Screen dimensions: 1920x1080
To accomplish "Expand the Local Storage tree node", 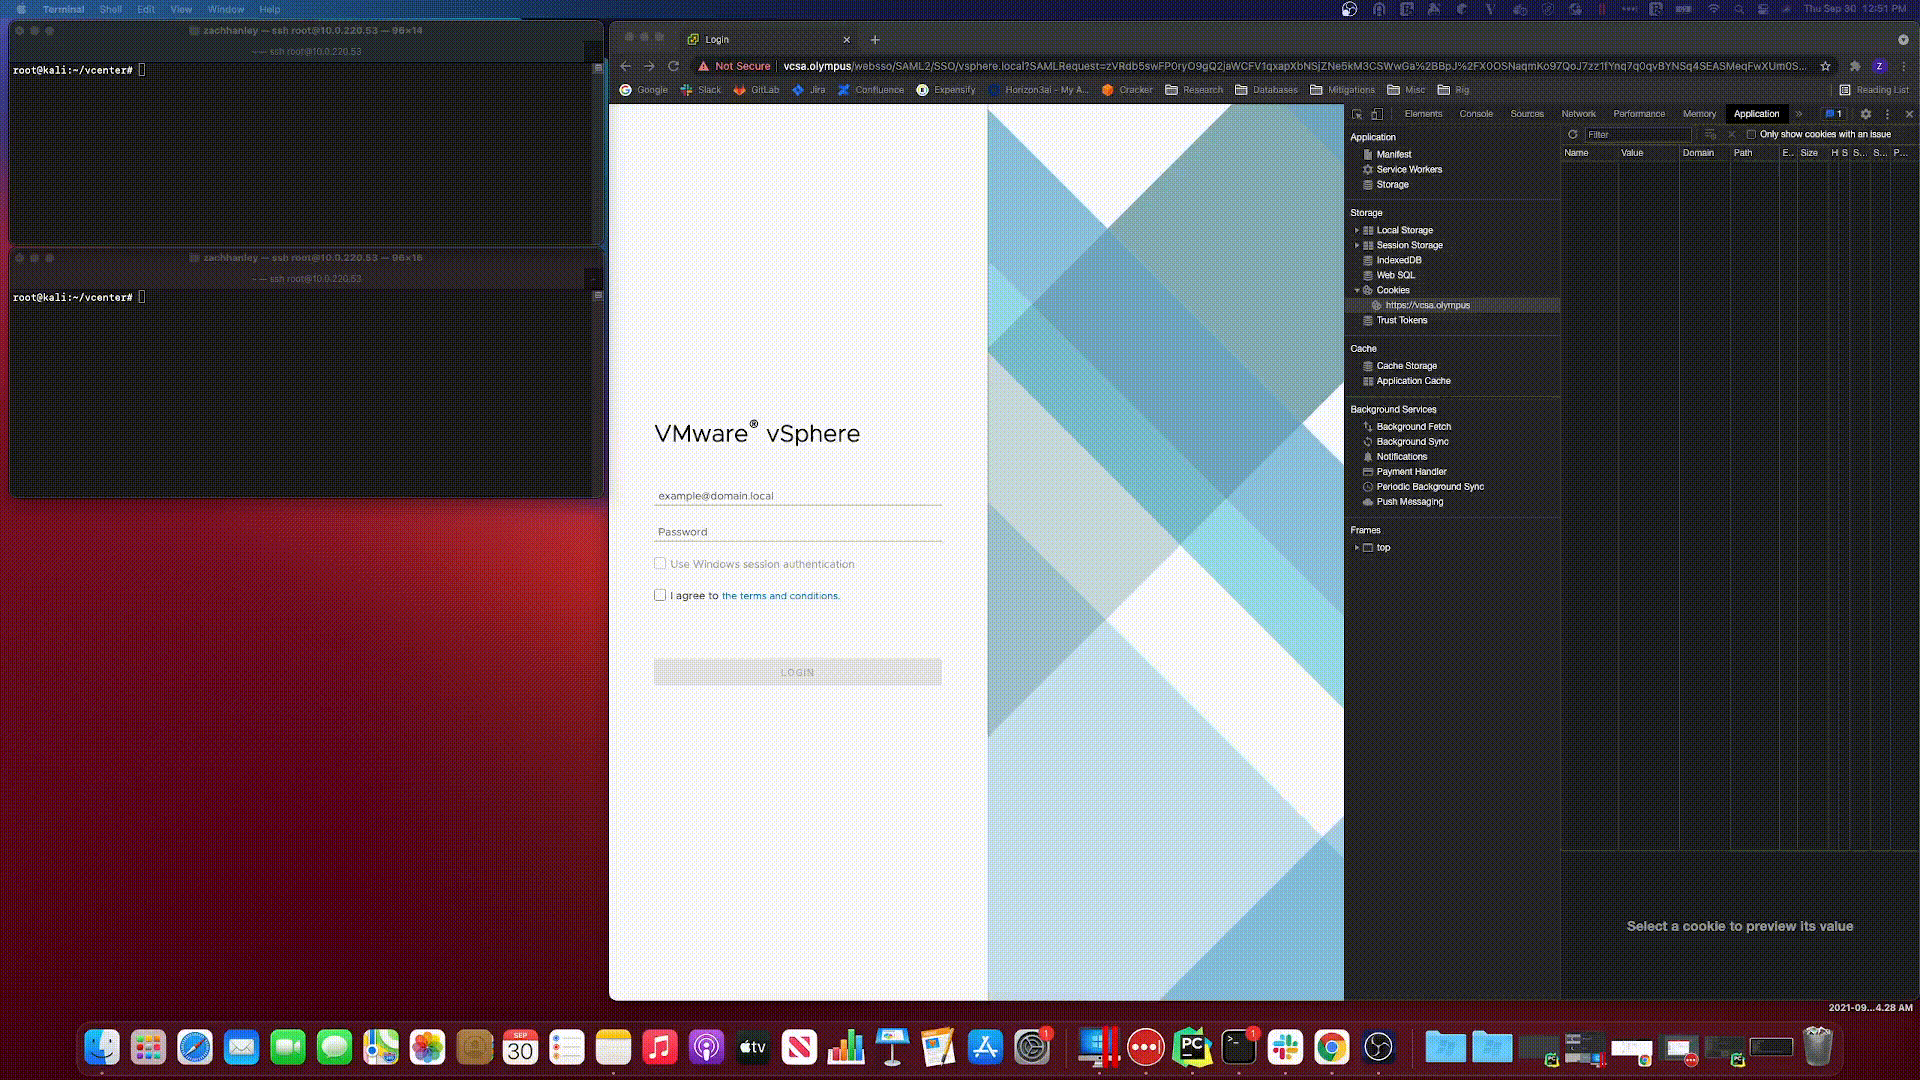I will [1357, 230].
